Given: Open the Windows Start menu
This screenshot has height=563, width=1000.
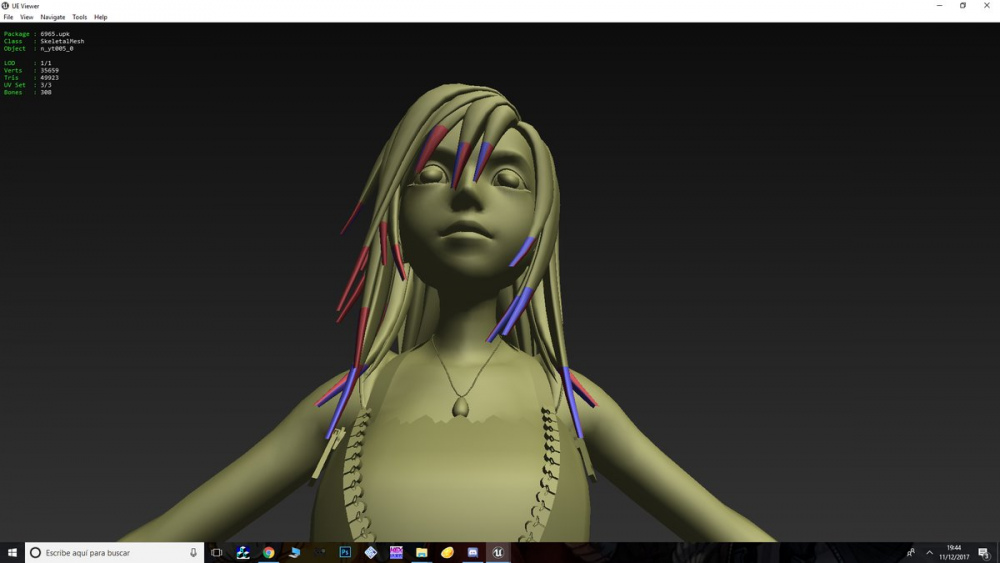Looking at the screenshot, I should pos(12,553).
